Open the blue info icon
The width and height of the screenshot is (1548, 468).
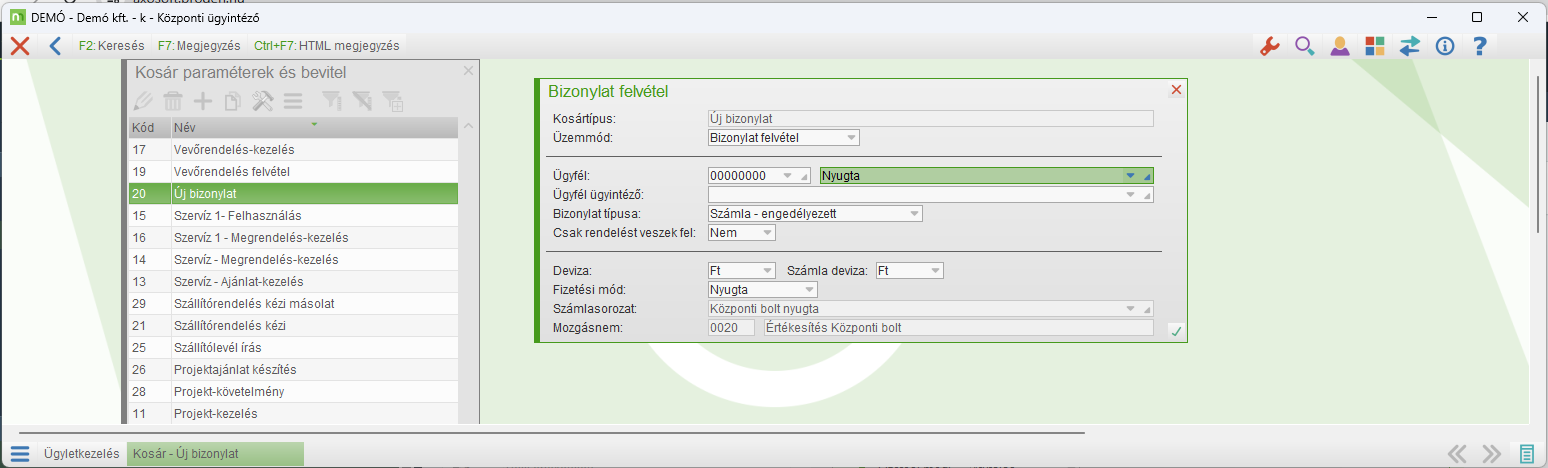tap(1444, 46)
